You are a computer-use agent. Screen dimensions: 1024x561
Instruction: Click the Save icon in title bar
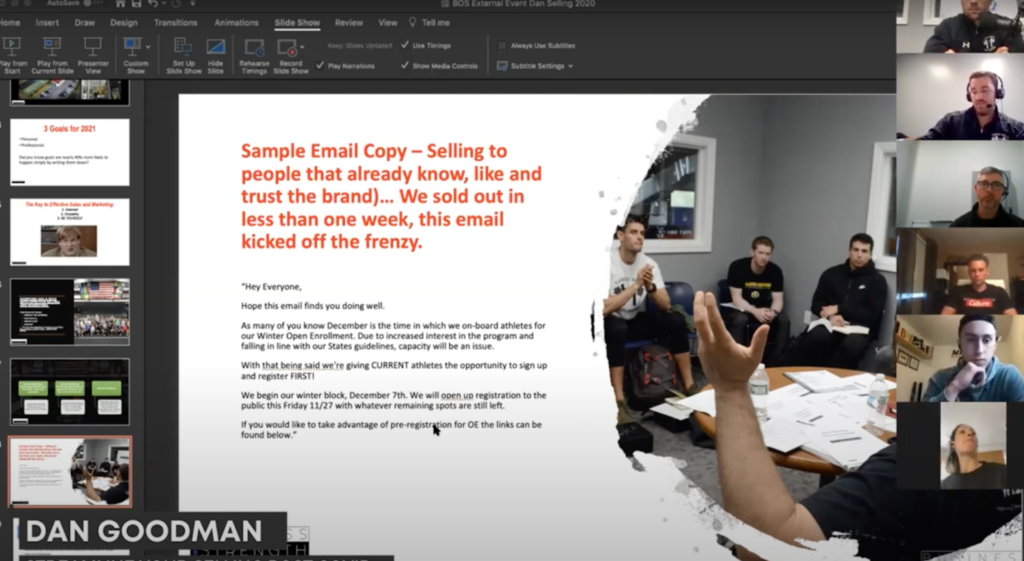pos(136,4)
